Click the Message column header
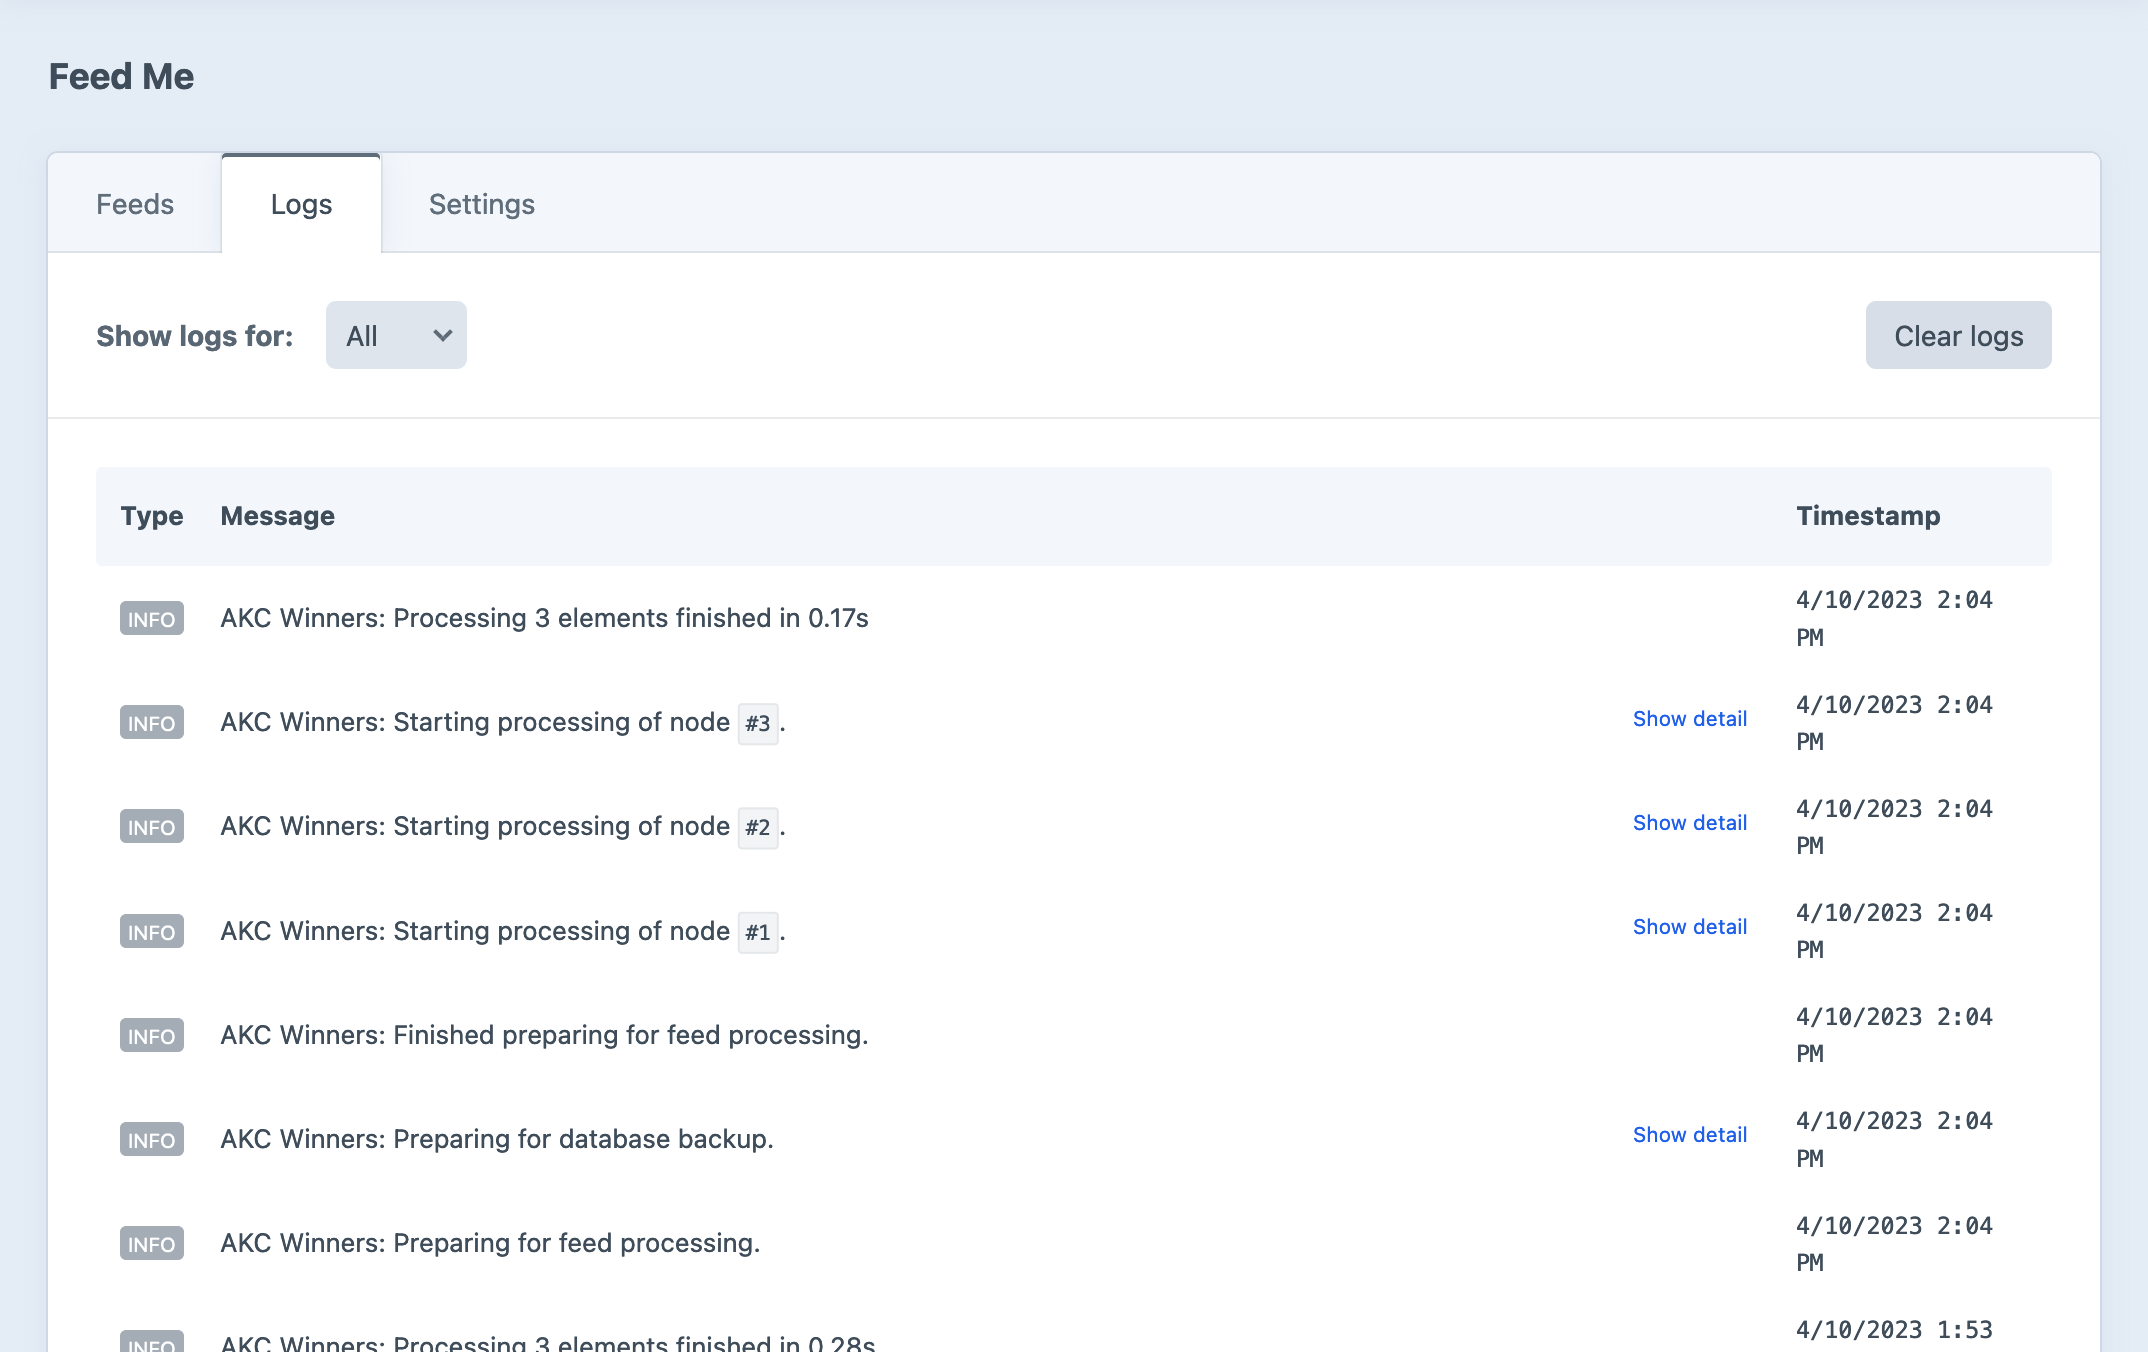 [x=277, y=516]
